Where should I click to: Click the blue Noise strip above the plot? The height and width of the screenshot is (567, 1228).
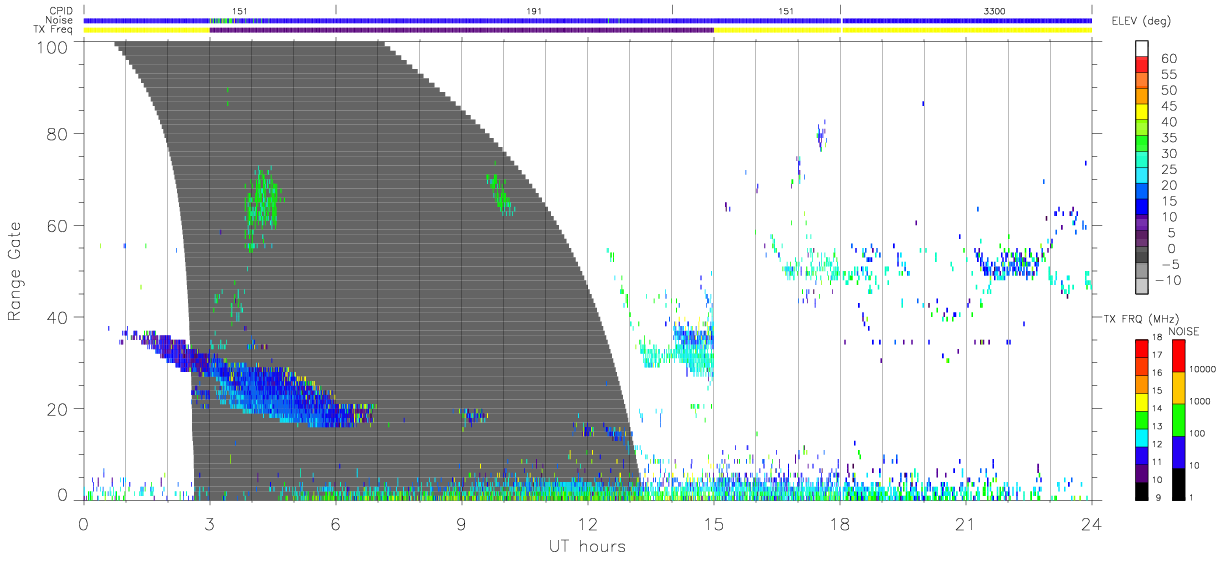click(x=587, y=20)
